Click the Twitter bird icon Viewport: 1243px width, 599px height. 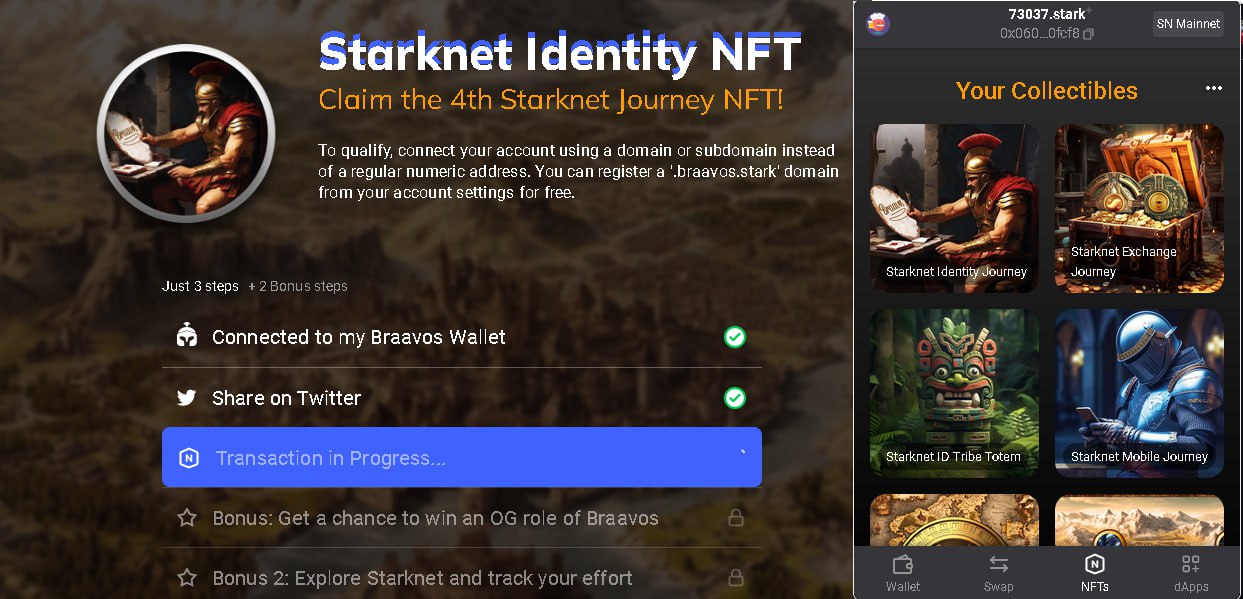point(186,398)
